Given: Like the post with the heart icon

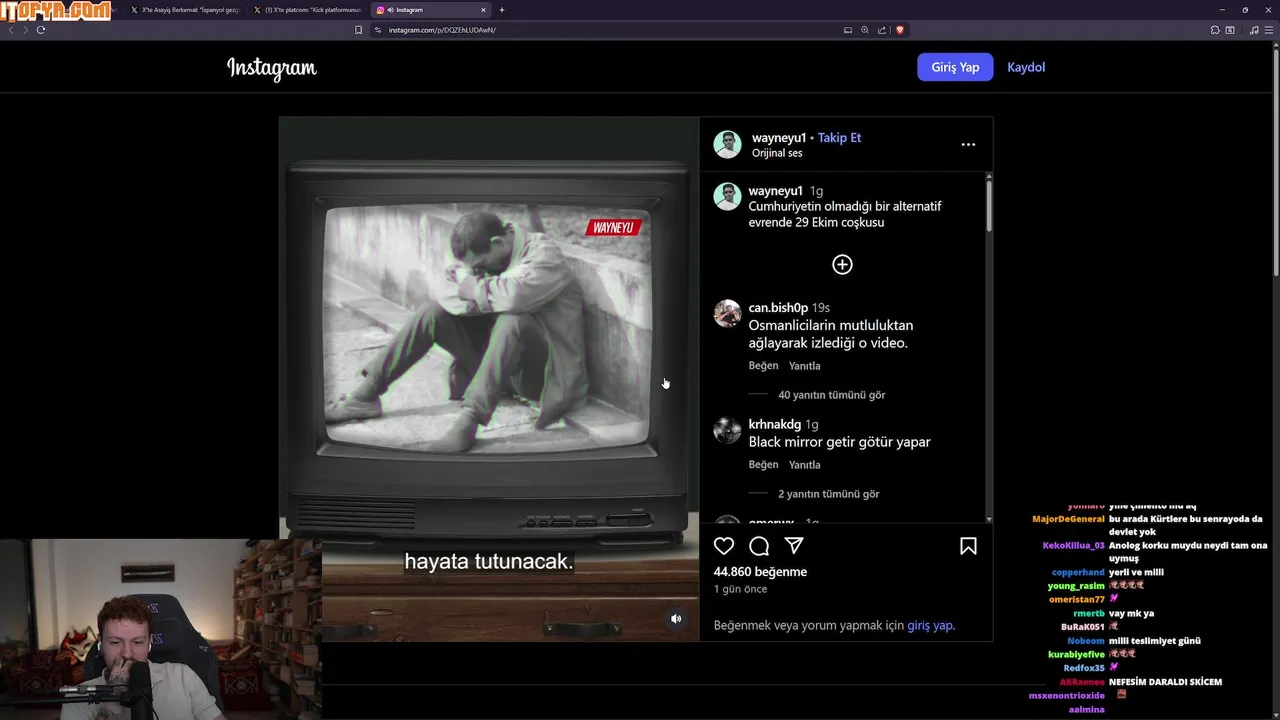Looking at the screenshot, I should click(724, 546).
